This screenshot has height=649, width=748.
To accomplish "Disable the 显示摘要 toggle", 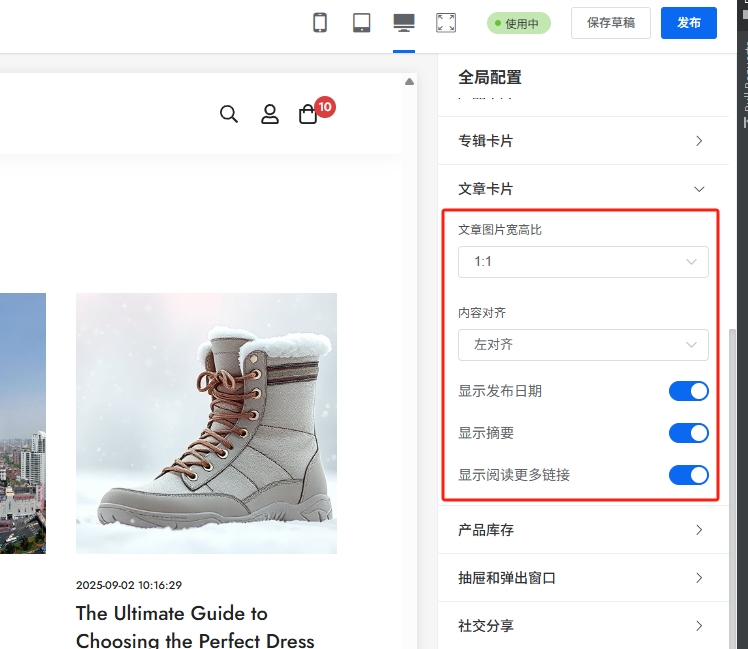I will [688, 433].
